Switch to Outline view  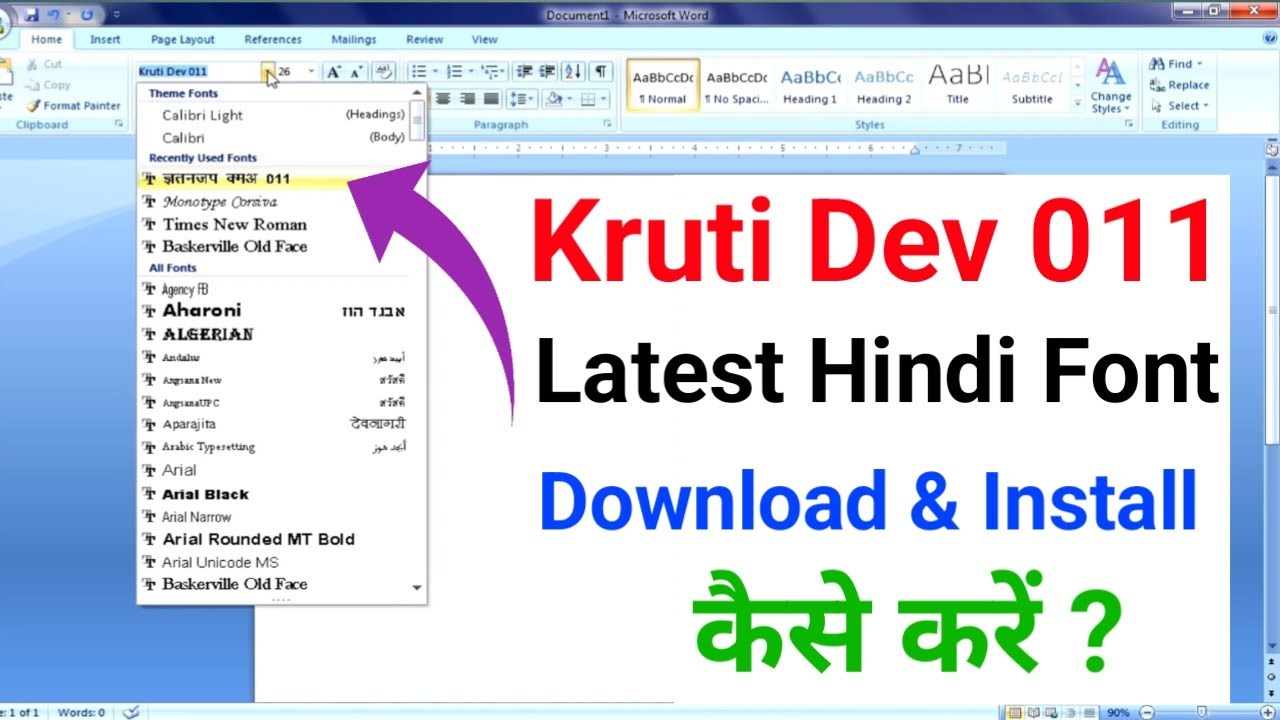click(1073, 713)
